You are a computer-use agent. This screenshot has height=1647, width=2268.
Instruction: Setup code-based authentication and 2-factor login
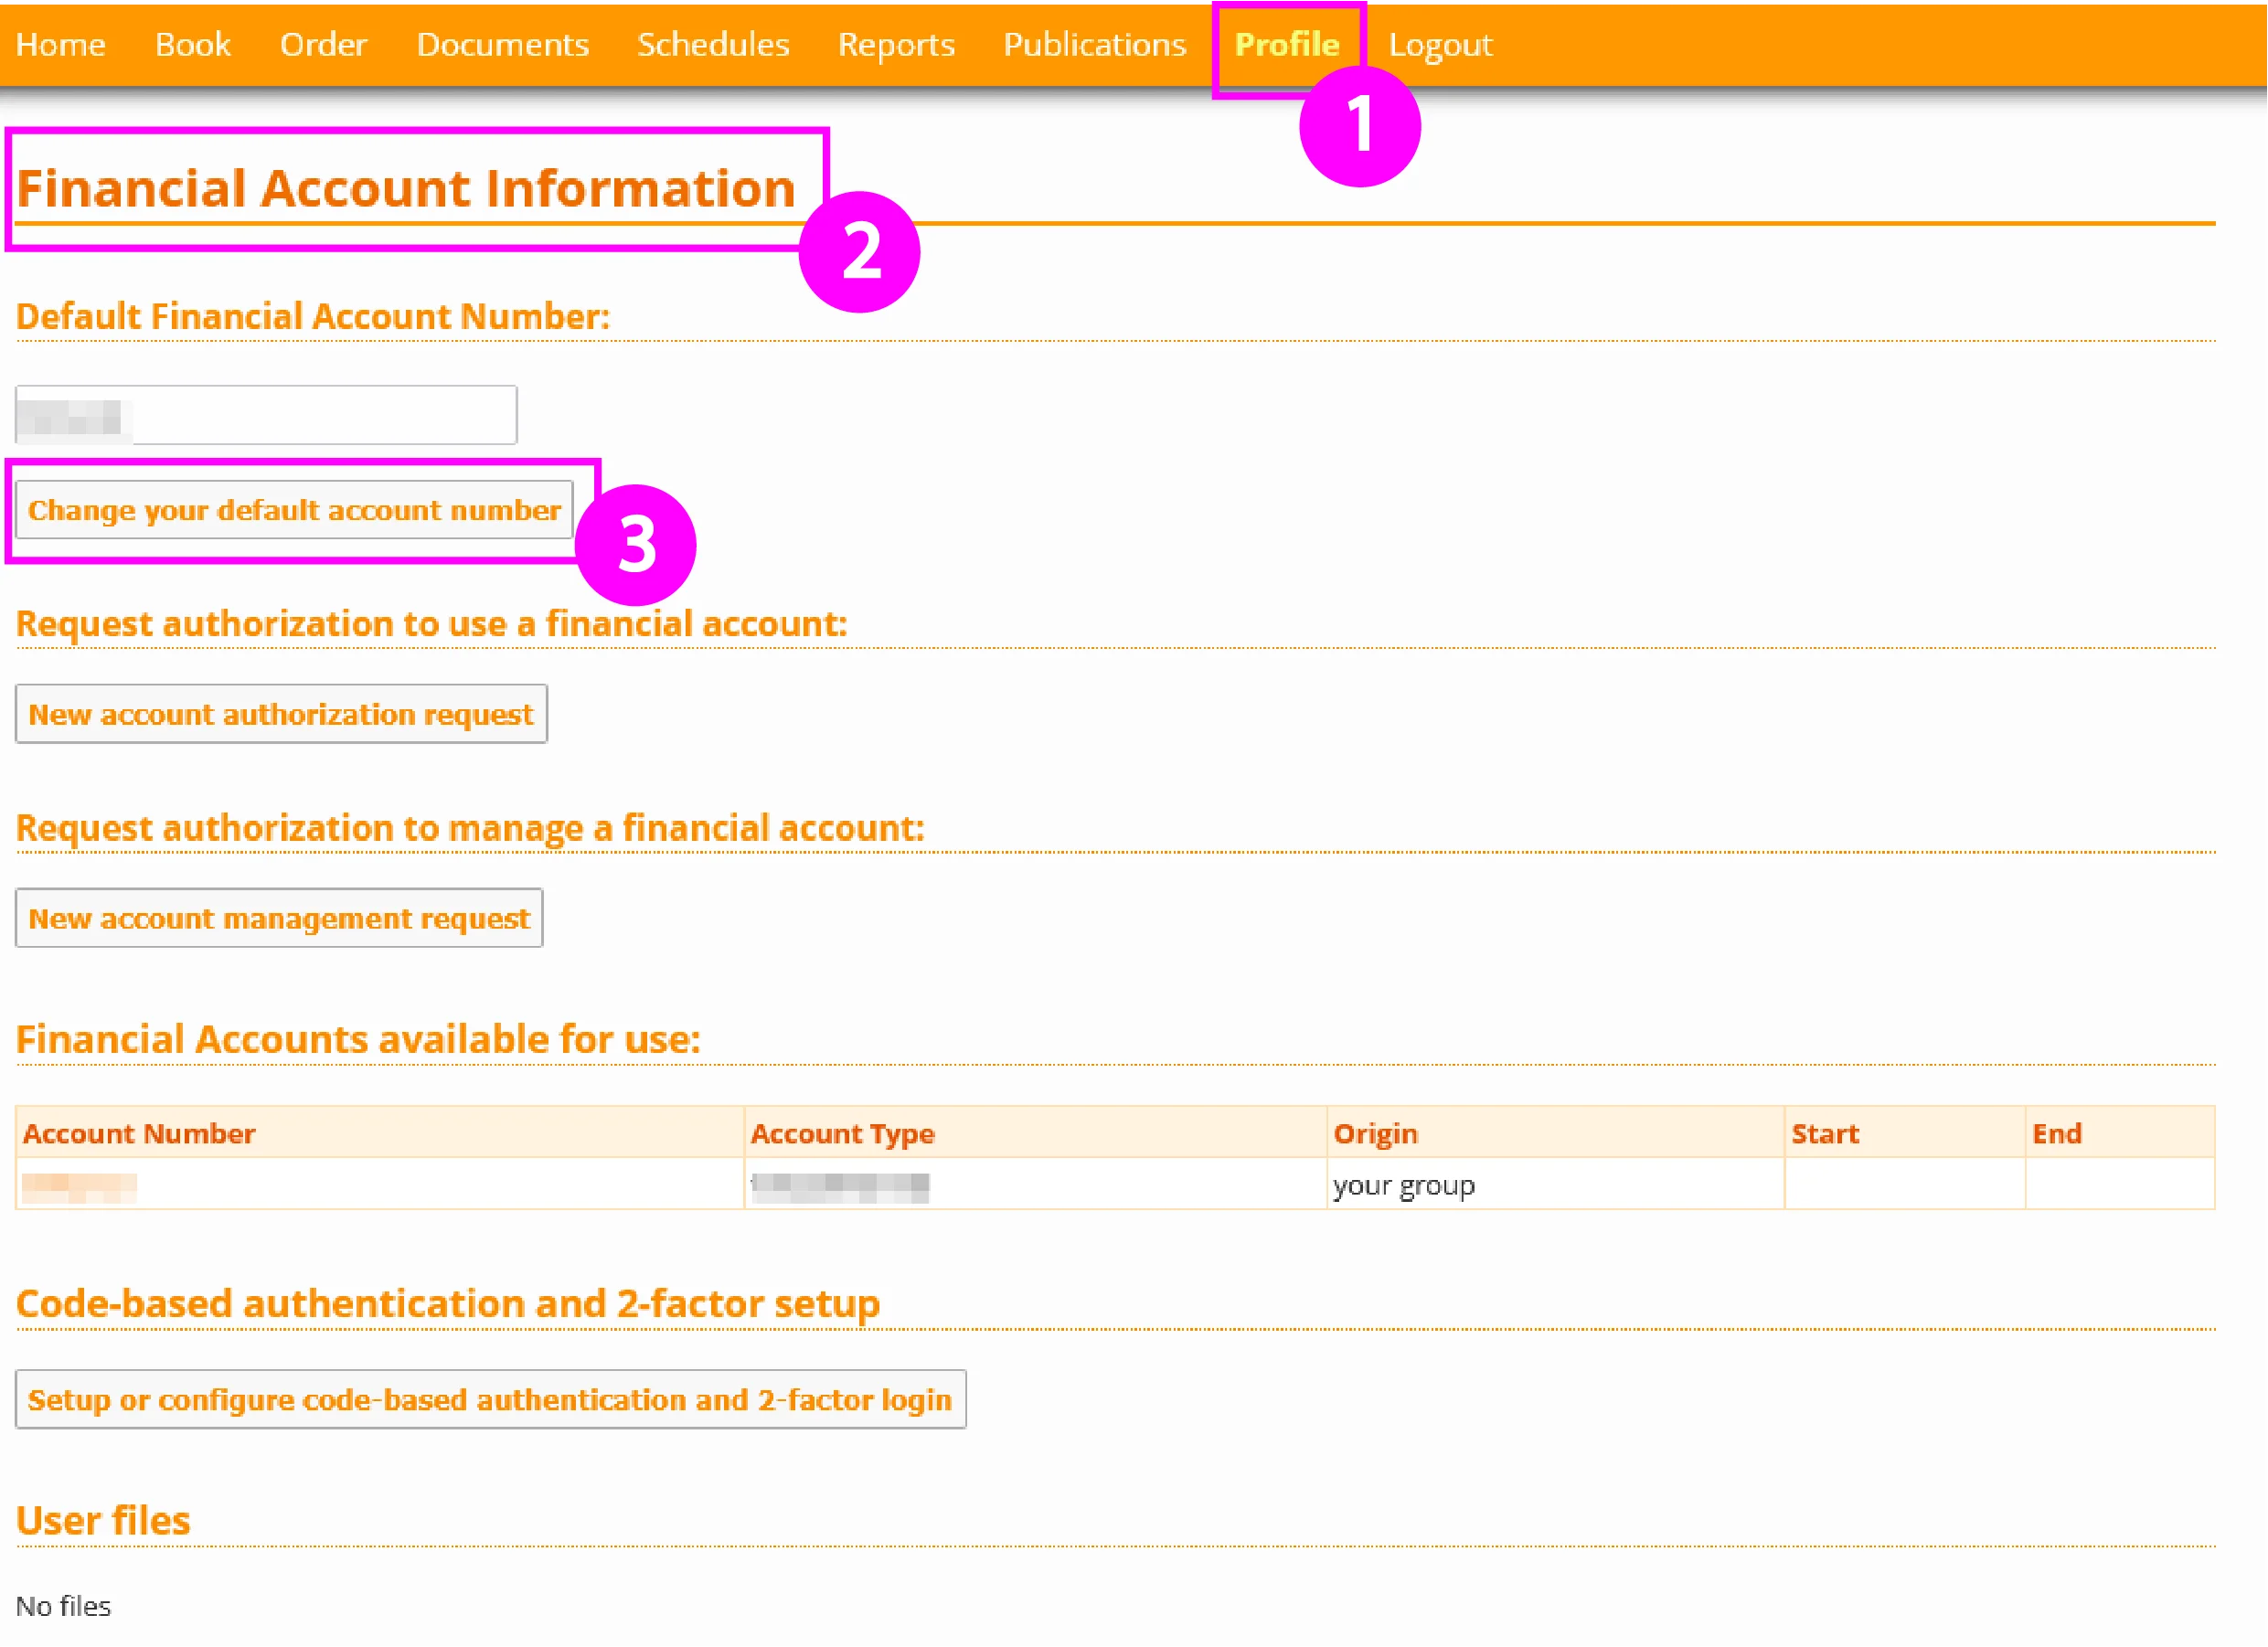[489, 1399]
